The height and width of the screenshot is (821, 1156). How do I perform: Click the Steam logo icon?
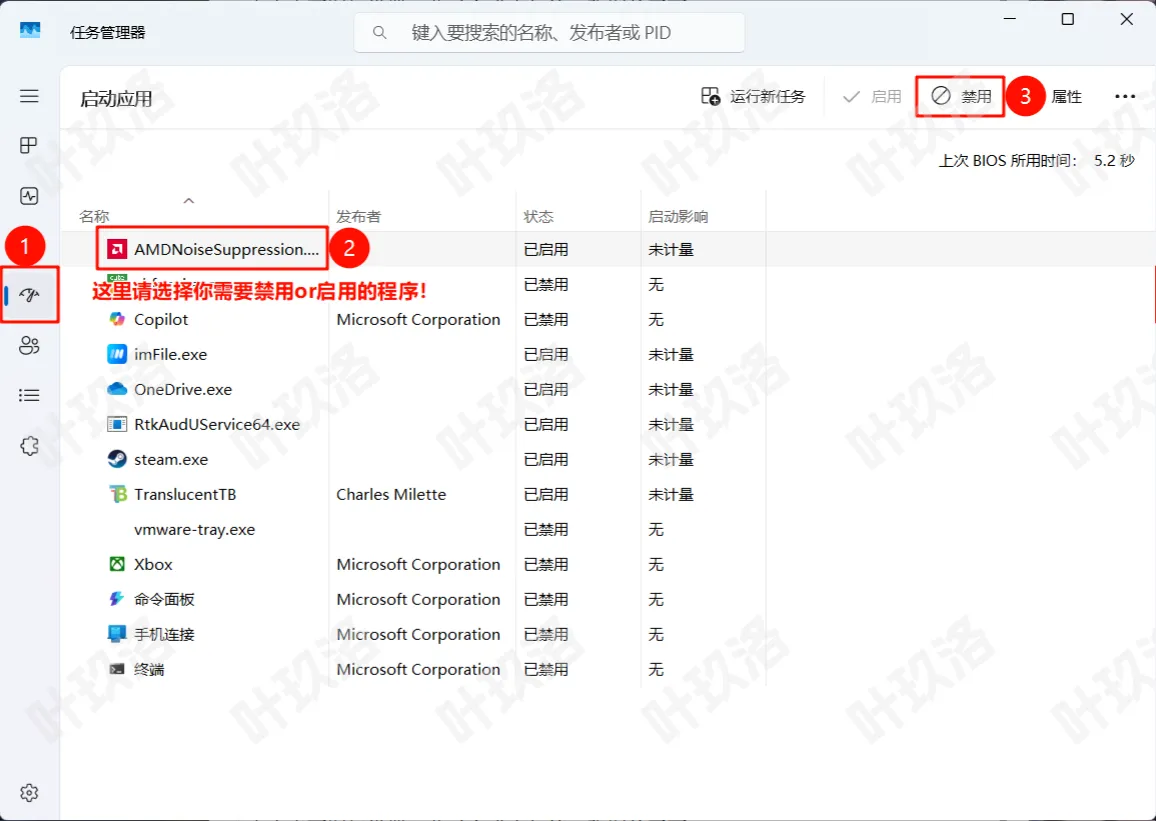tap(116, 459)
